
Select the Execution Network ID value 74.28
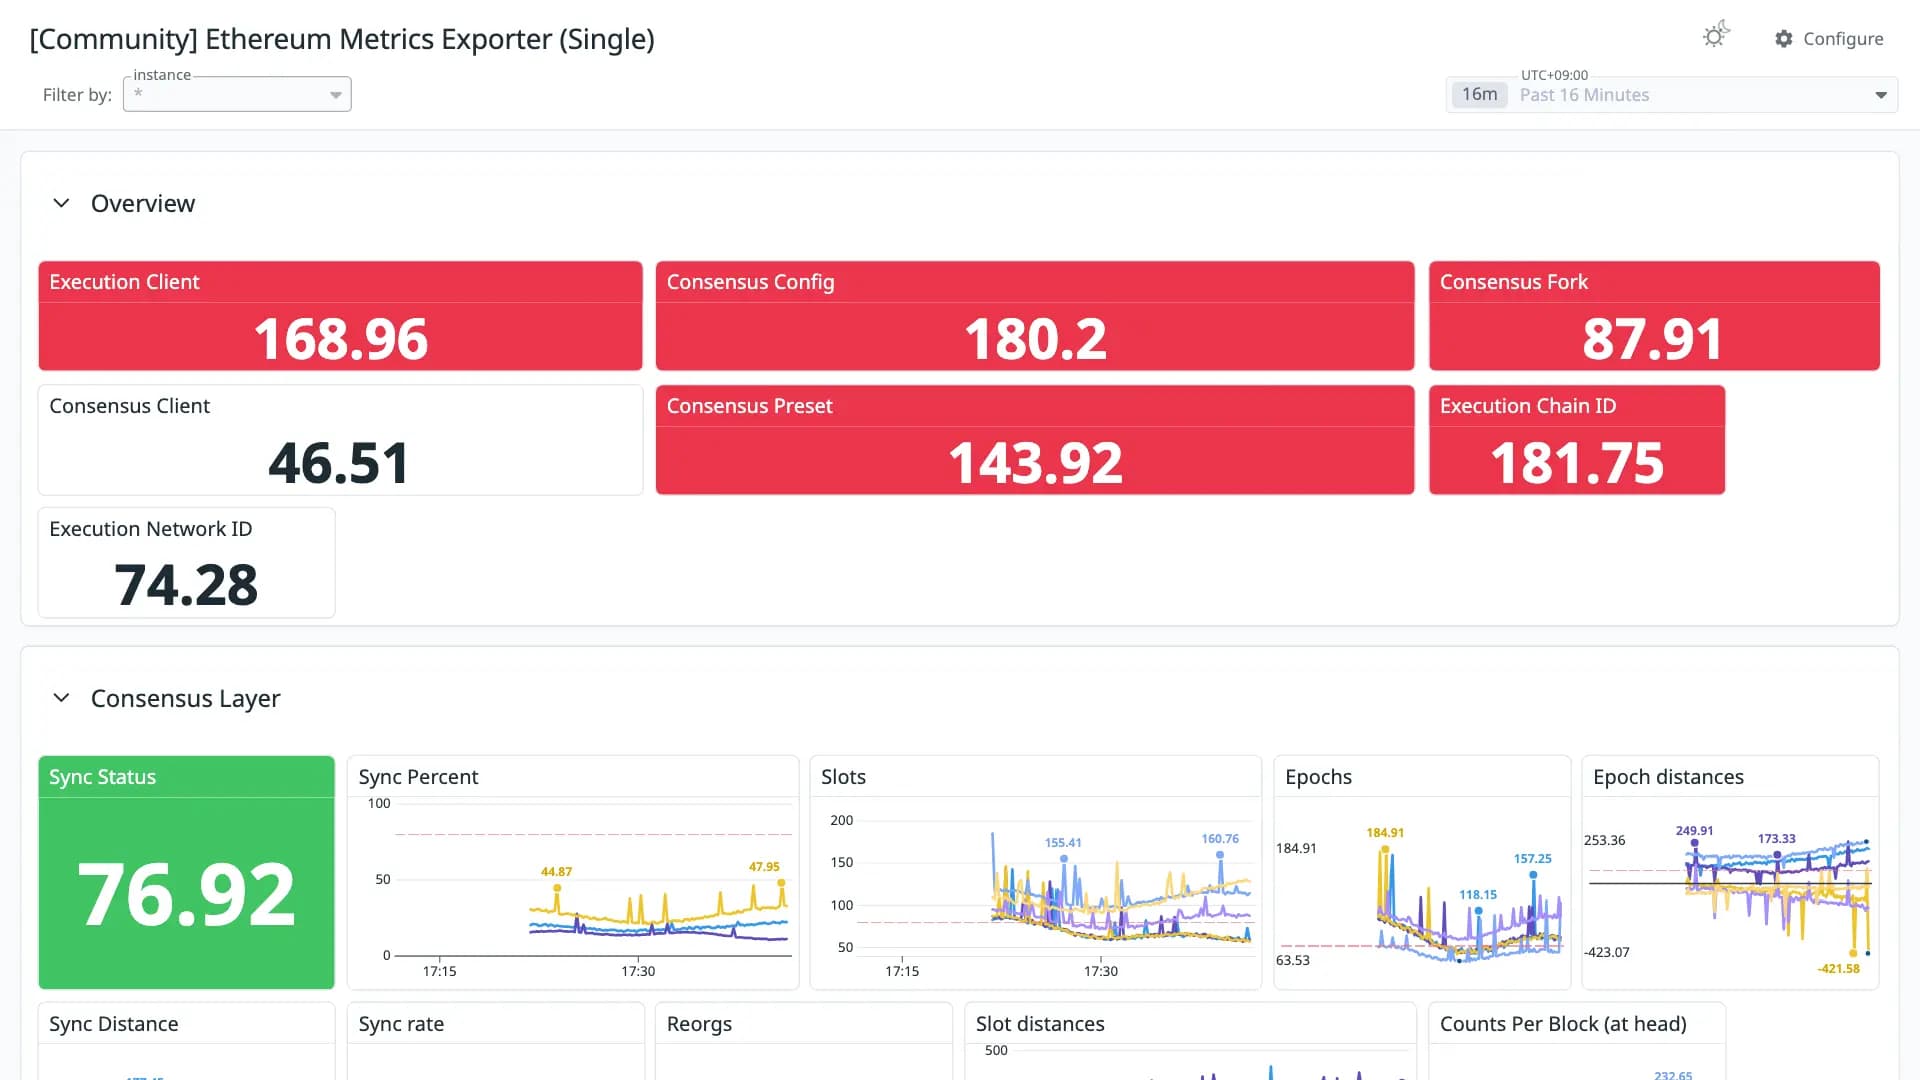(186, 585)
